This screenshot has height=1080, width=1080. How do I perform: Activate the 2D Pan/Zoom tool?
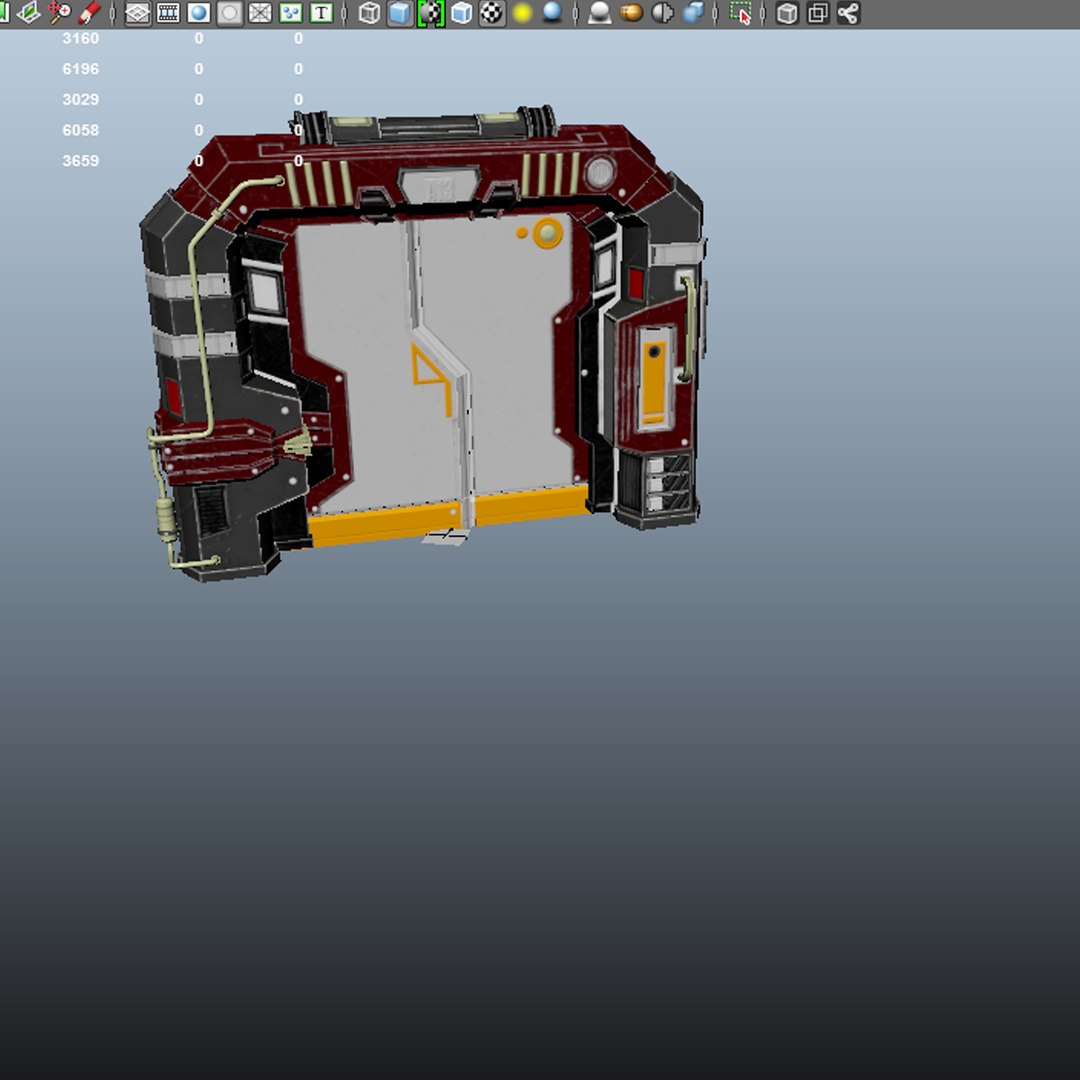point(59,12)
